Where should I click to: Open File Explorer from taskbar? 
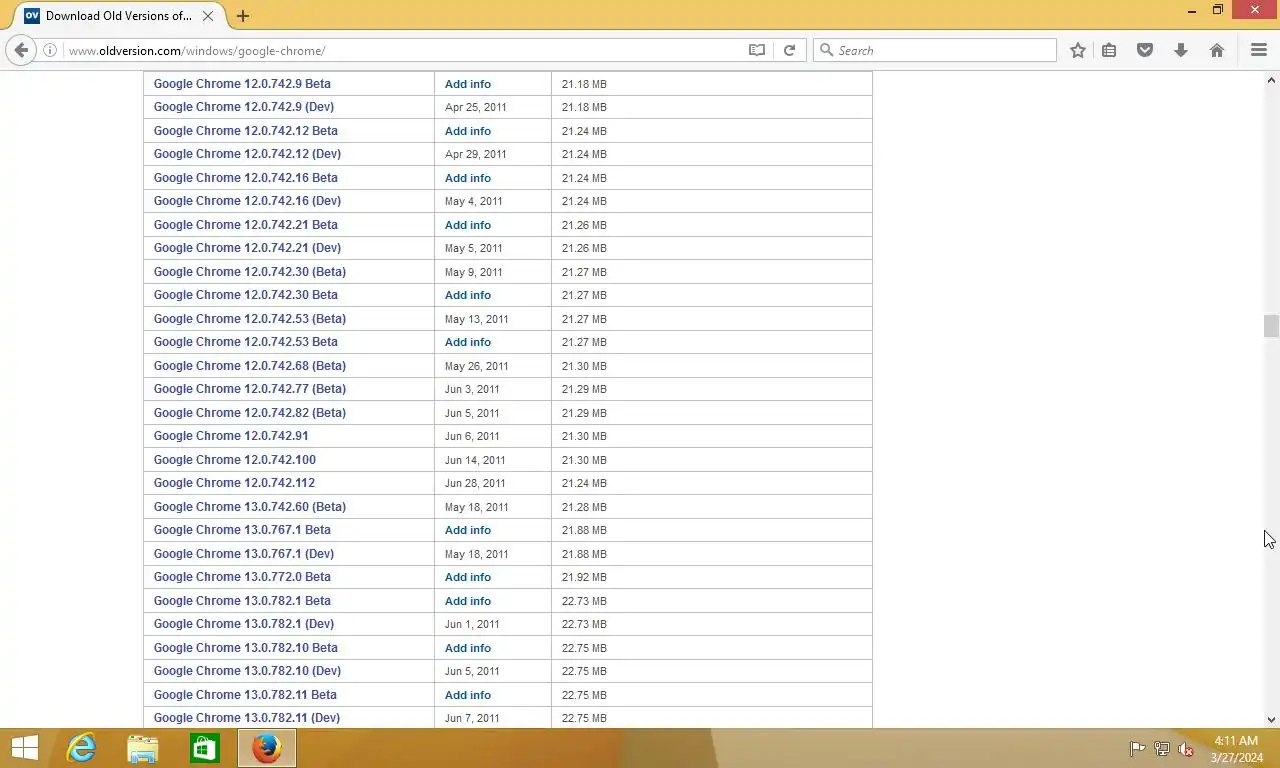tap(143, 748)
